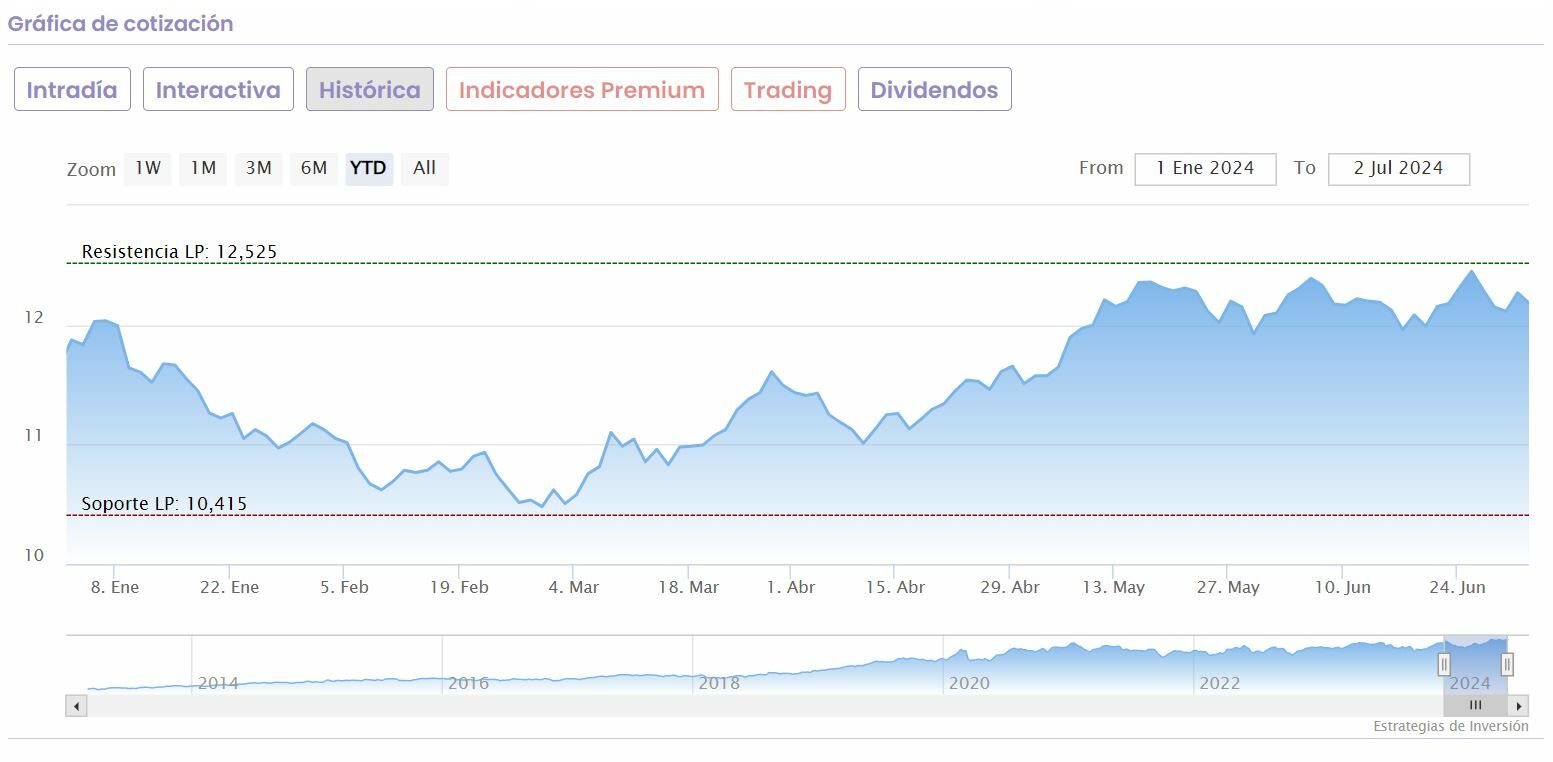Click the navigator scrollbar thumb grip
This screenshot has height=762, width=1553.
point(1475,705)
